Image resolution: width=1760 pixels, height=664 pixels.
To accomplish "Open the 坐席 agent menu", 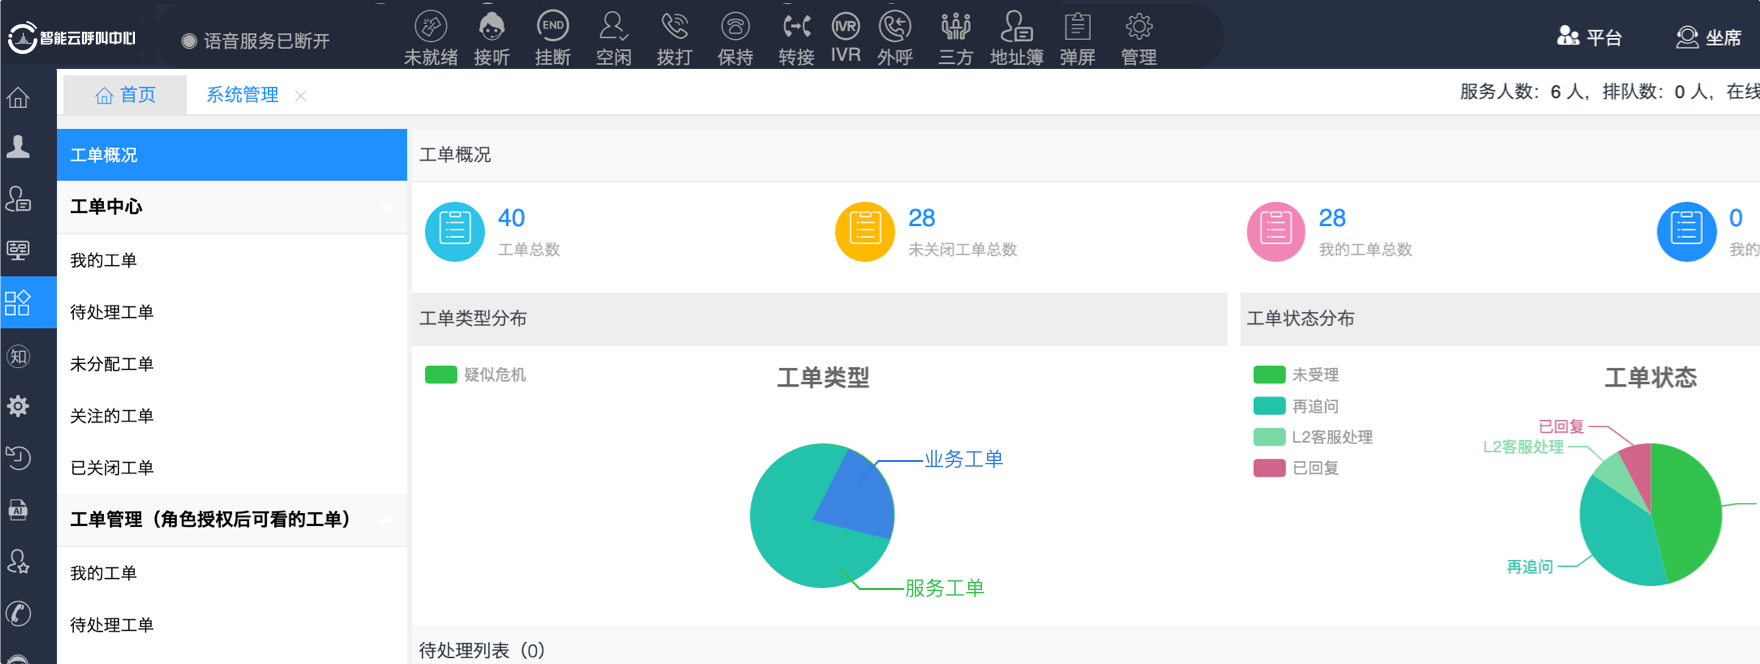I will click(1708, 38).
